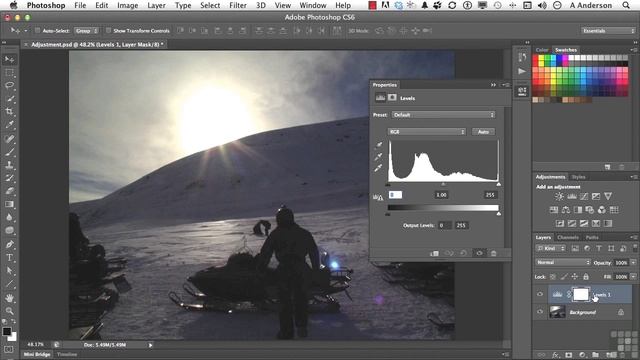This screenshot has width=640, height=360.
Task: Click the Background layer thumbnail
Action: pos(558,312)
